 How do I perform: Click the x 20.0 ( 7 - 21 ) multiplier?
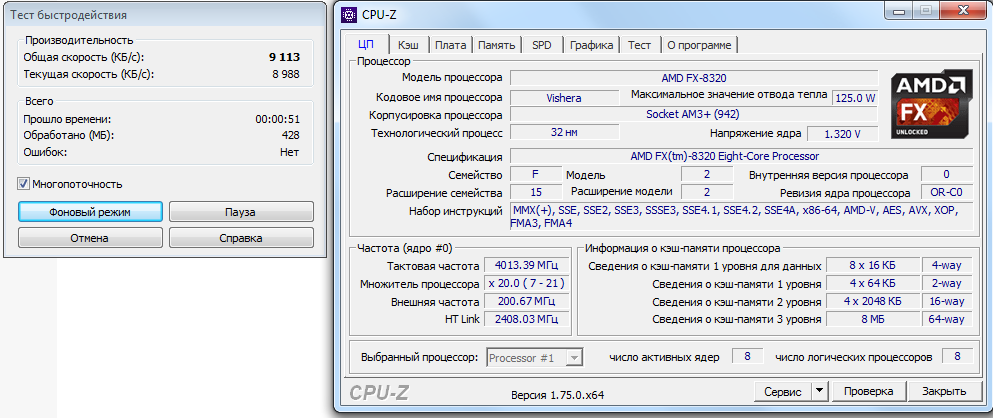click(x=527, y=283)
